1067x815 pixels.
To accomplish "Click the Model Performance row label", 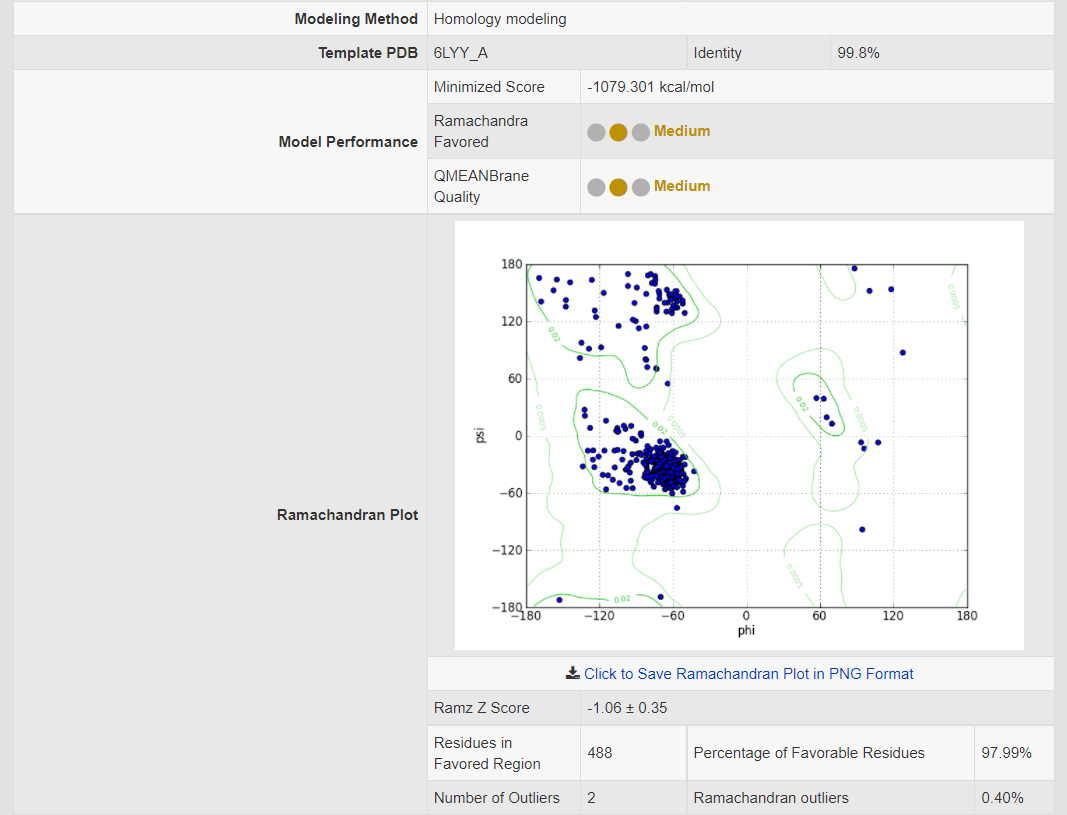I will 348,142.
